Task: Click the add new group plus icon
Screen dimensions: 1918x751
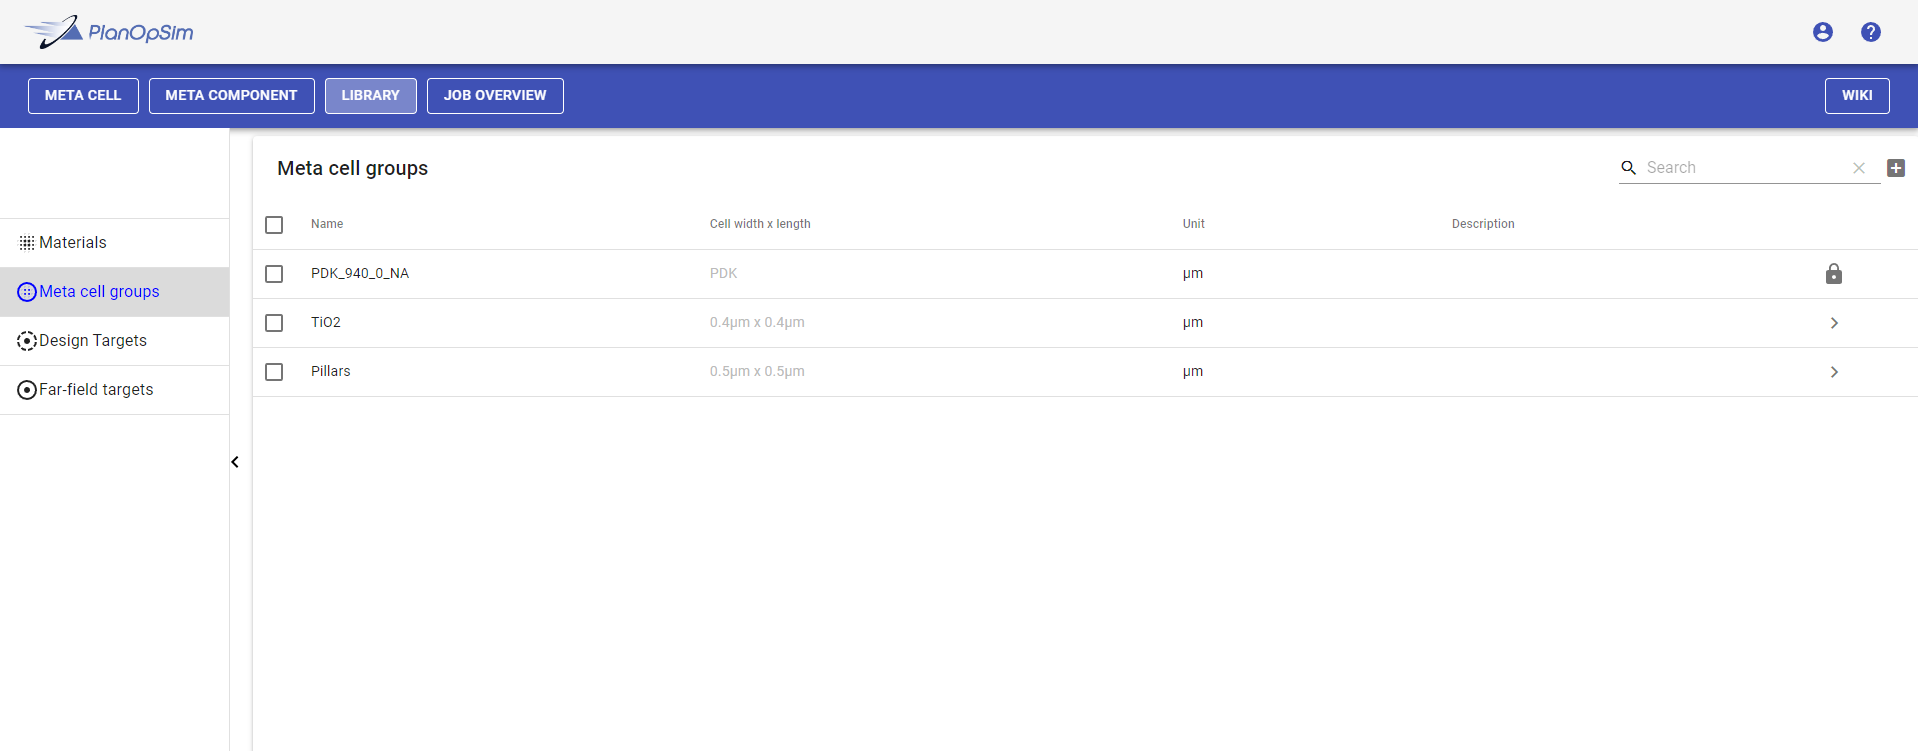Action: click(1895, 168)
